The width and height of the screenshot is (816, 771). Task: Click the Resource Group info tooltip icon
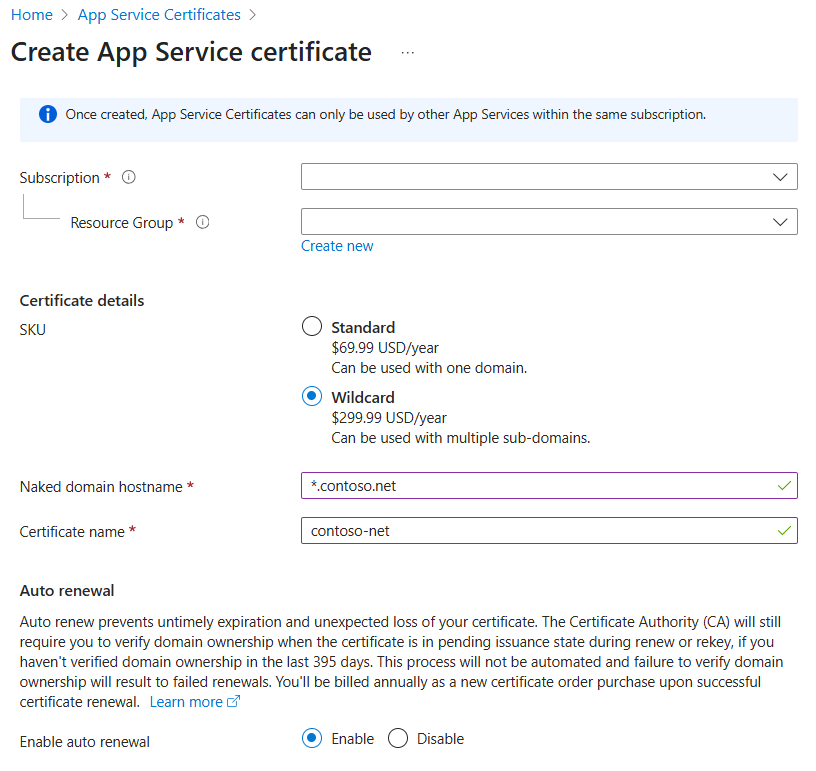[203, 222]
